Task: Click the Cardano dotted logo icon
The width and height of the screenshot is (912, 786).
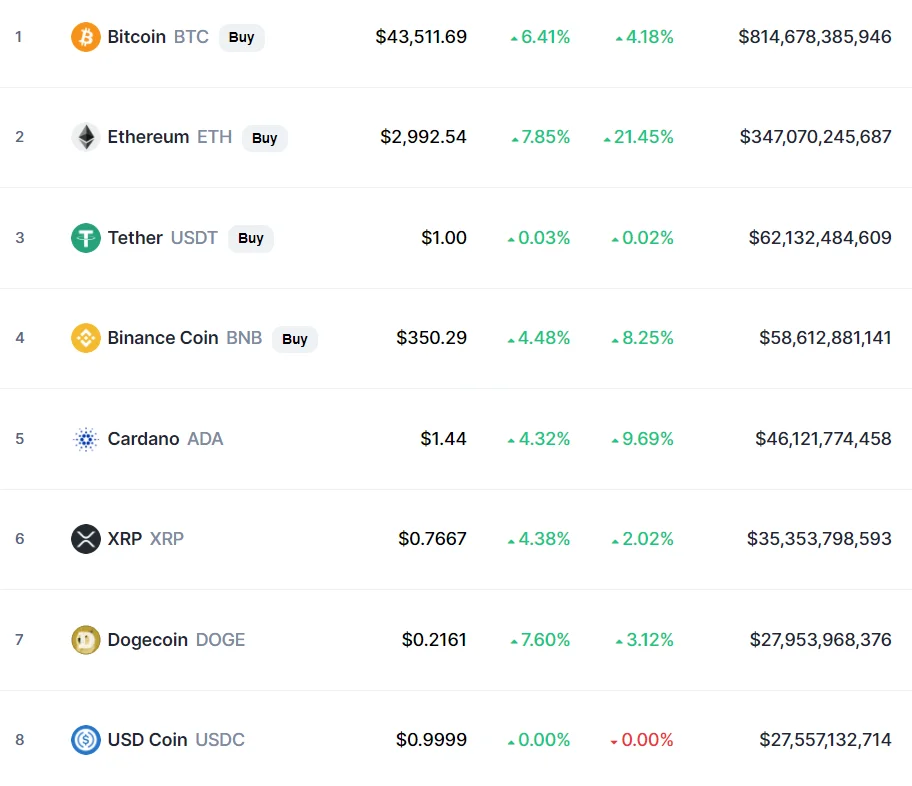Action: pos(86,439)
